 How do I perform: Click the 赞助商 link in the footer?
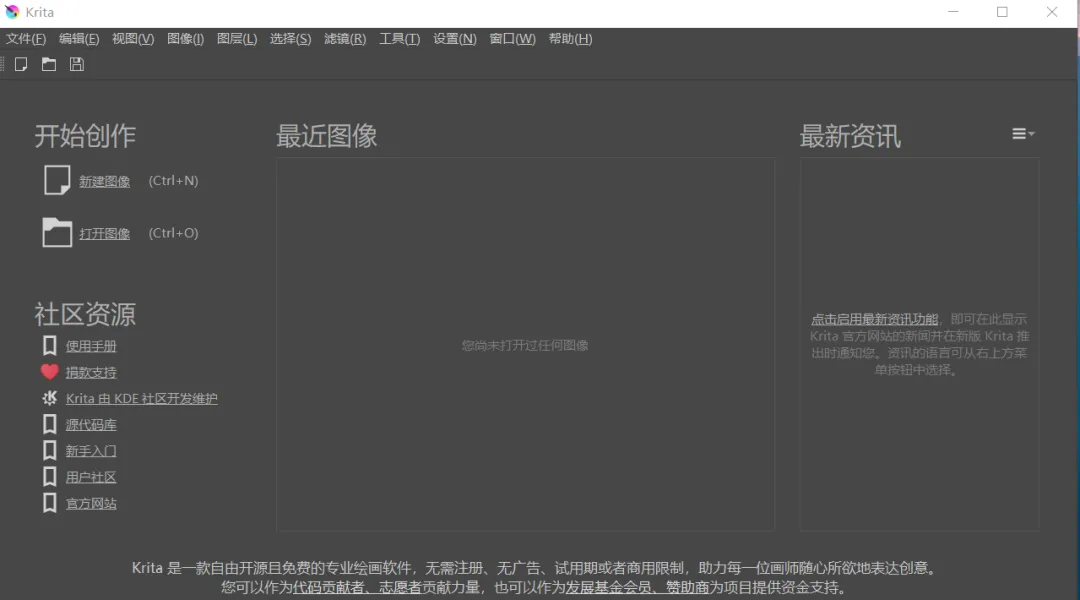(687, 588)
